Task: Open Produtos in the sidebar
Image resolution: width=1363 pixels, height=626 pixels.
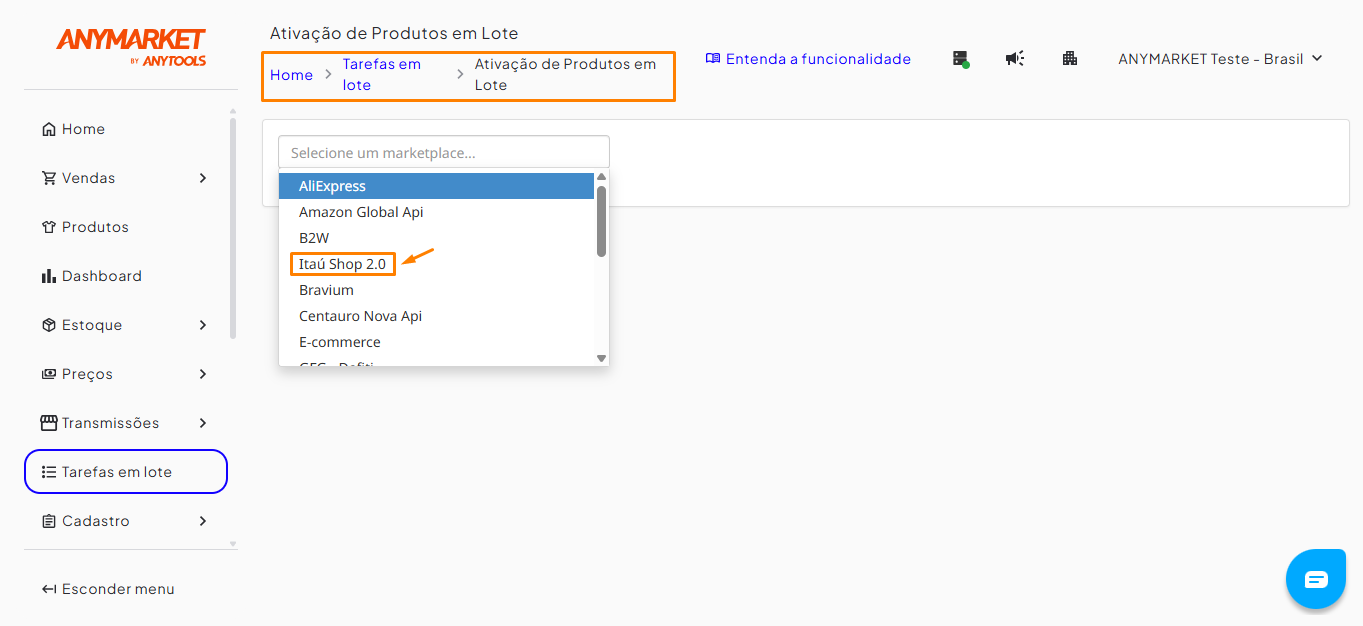Action: tap(95, 227)
